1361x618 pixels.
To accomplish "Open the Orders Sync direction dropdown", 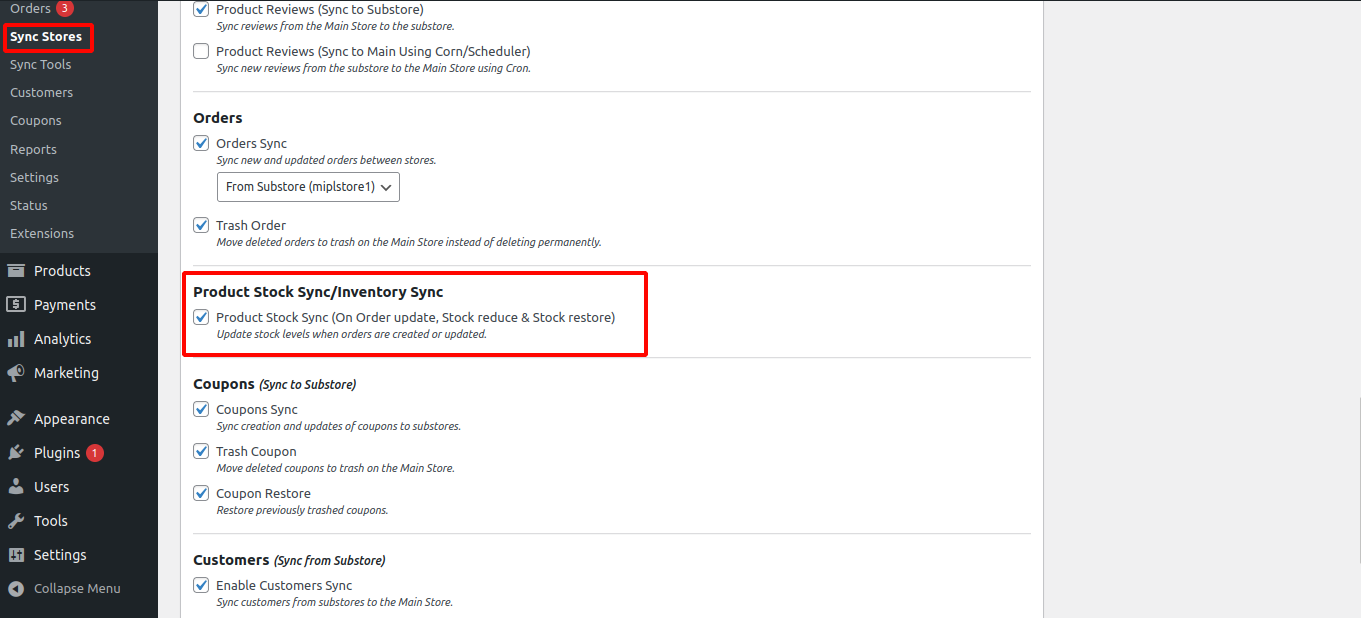I will pyautogui.click(x=308, y=187).
